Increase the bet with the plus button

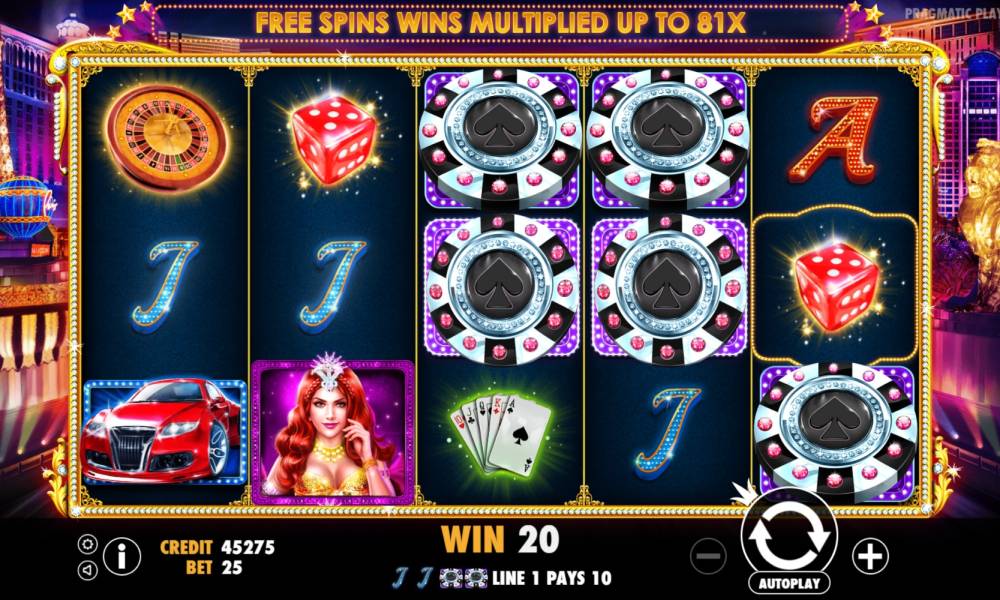click(x=871, y=556)
